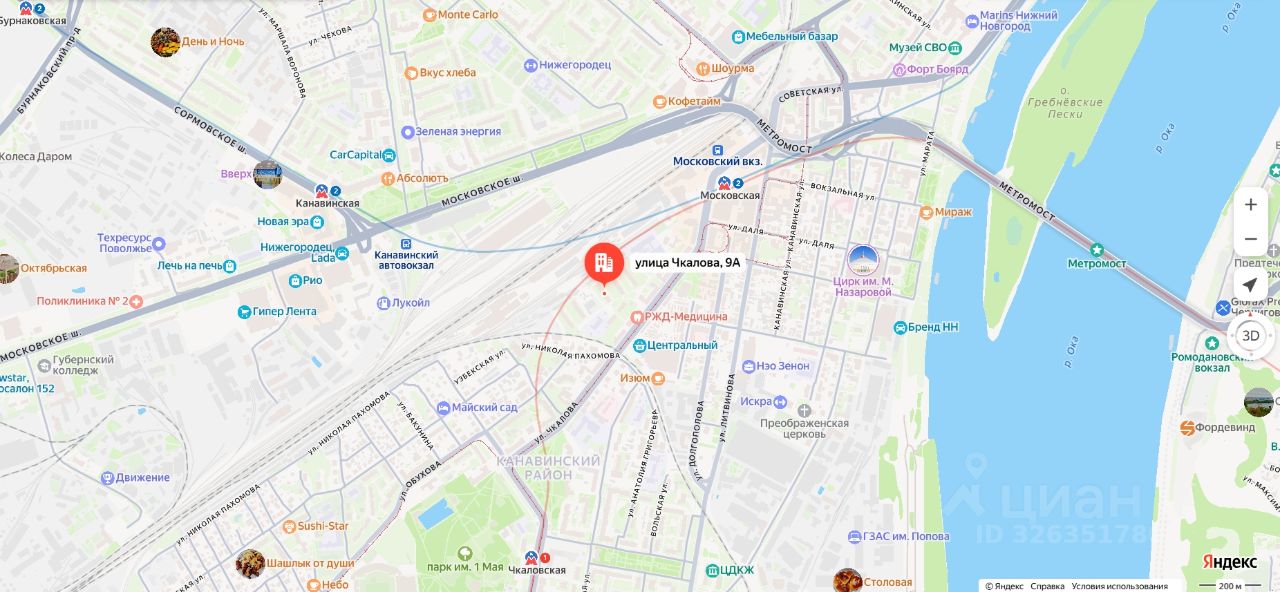Select the Московская metro station icon

coord(724,183)
